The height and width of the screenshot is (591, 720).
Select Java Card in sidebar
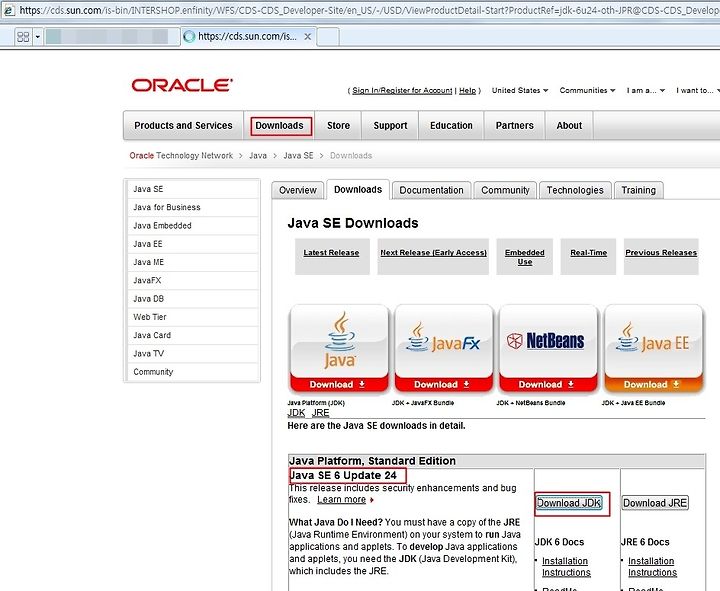[x=193, y=335]
